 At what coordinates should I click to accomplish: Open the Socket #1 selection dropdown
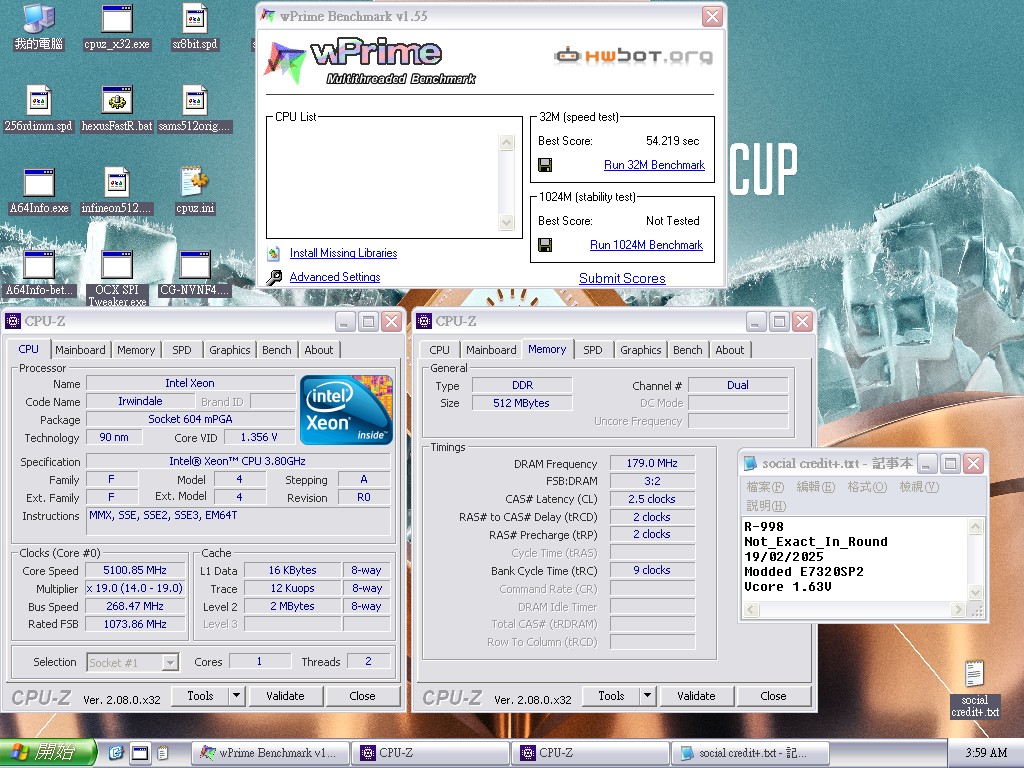pyautogui.click(x=170, y=663)
